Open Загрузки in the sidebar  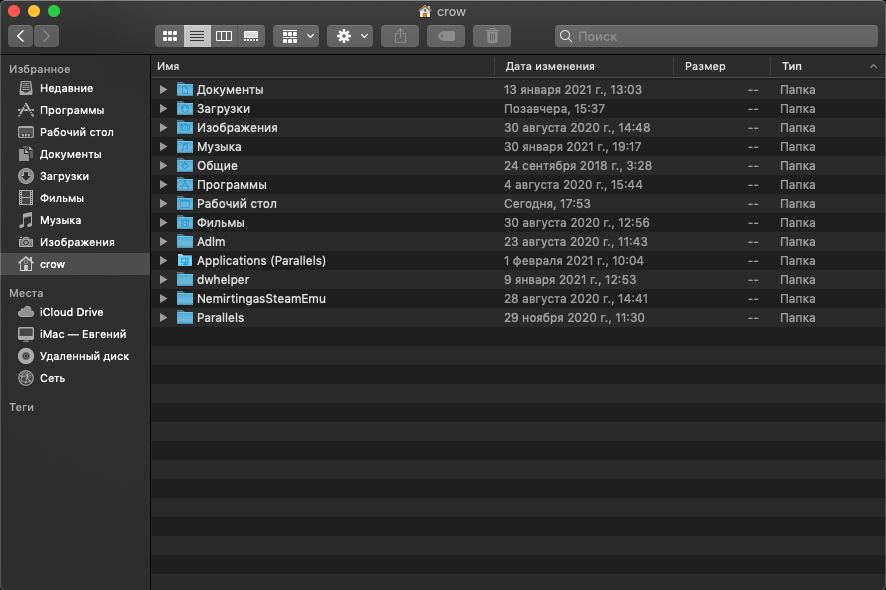[x=75, y=176]
